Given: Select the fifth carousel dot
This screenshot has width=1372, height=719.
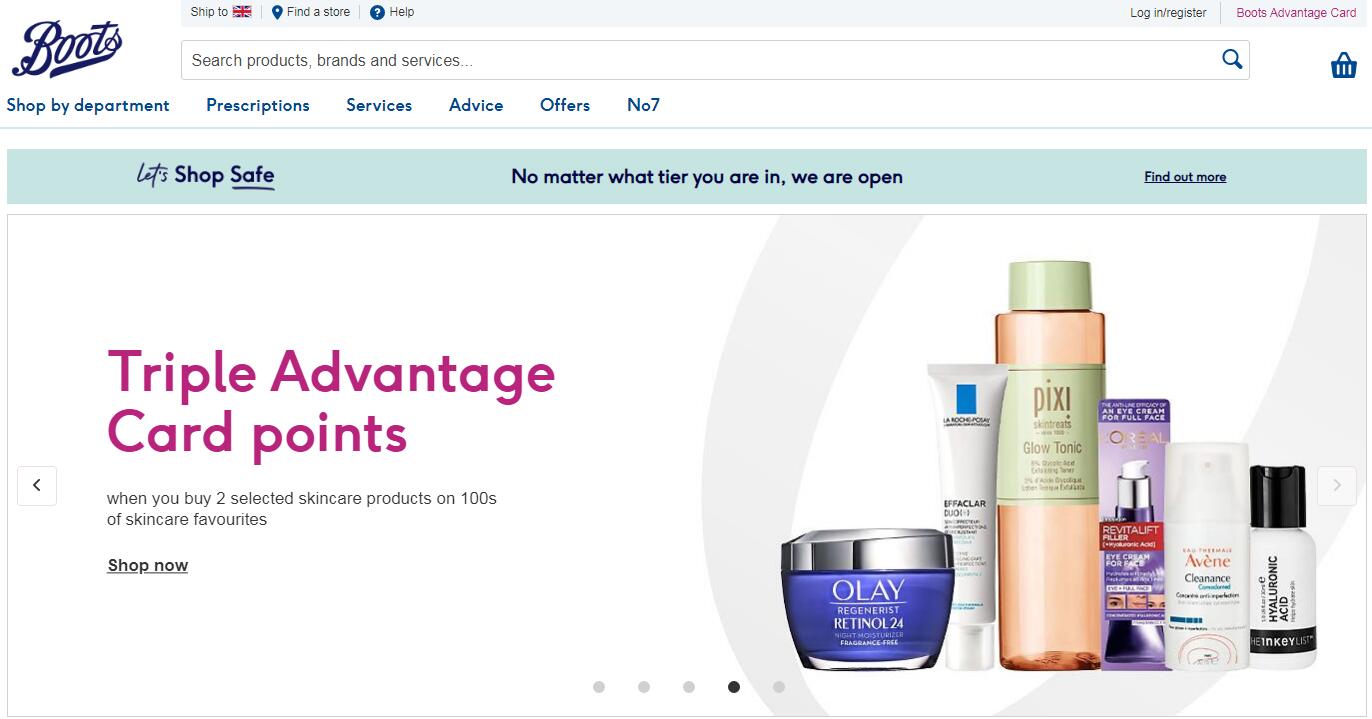Looking at the screenshot, I should pos(779,687).
